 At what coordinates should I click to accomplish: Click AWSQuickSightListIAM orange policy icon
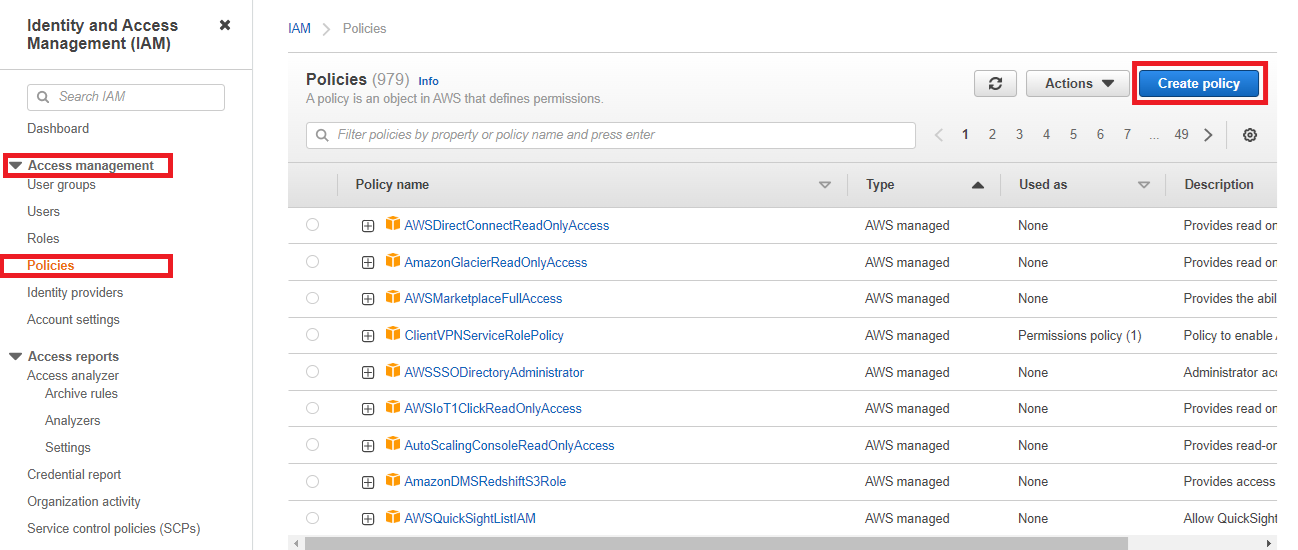[x=393, y=517]
